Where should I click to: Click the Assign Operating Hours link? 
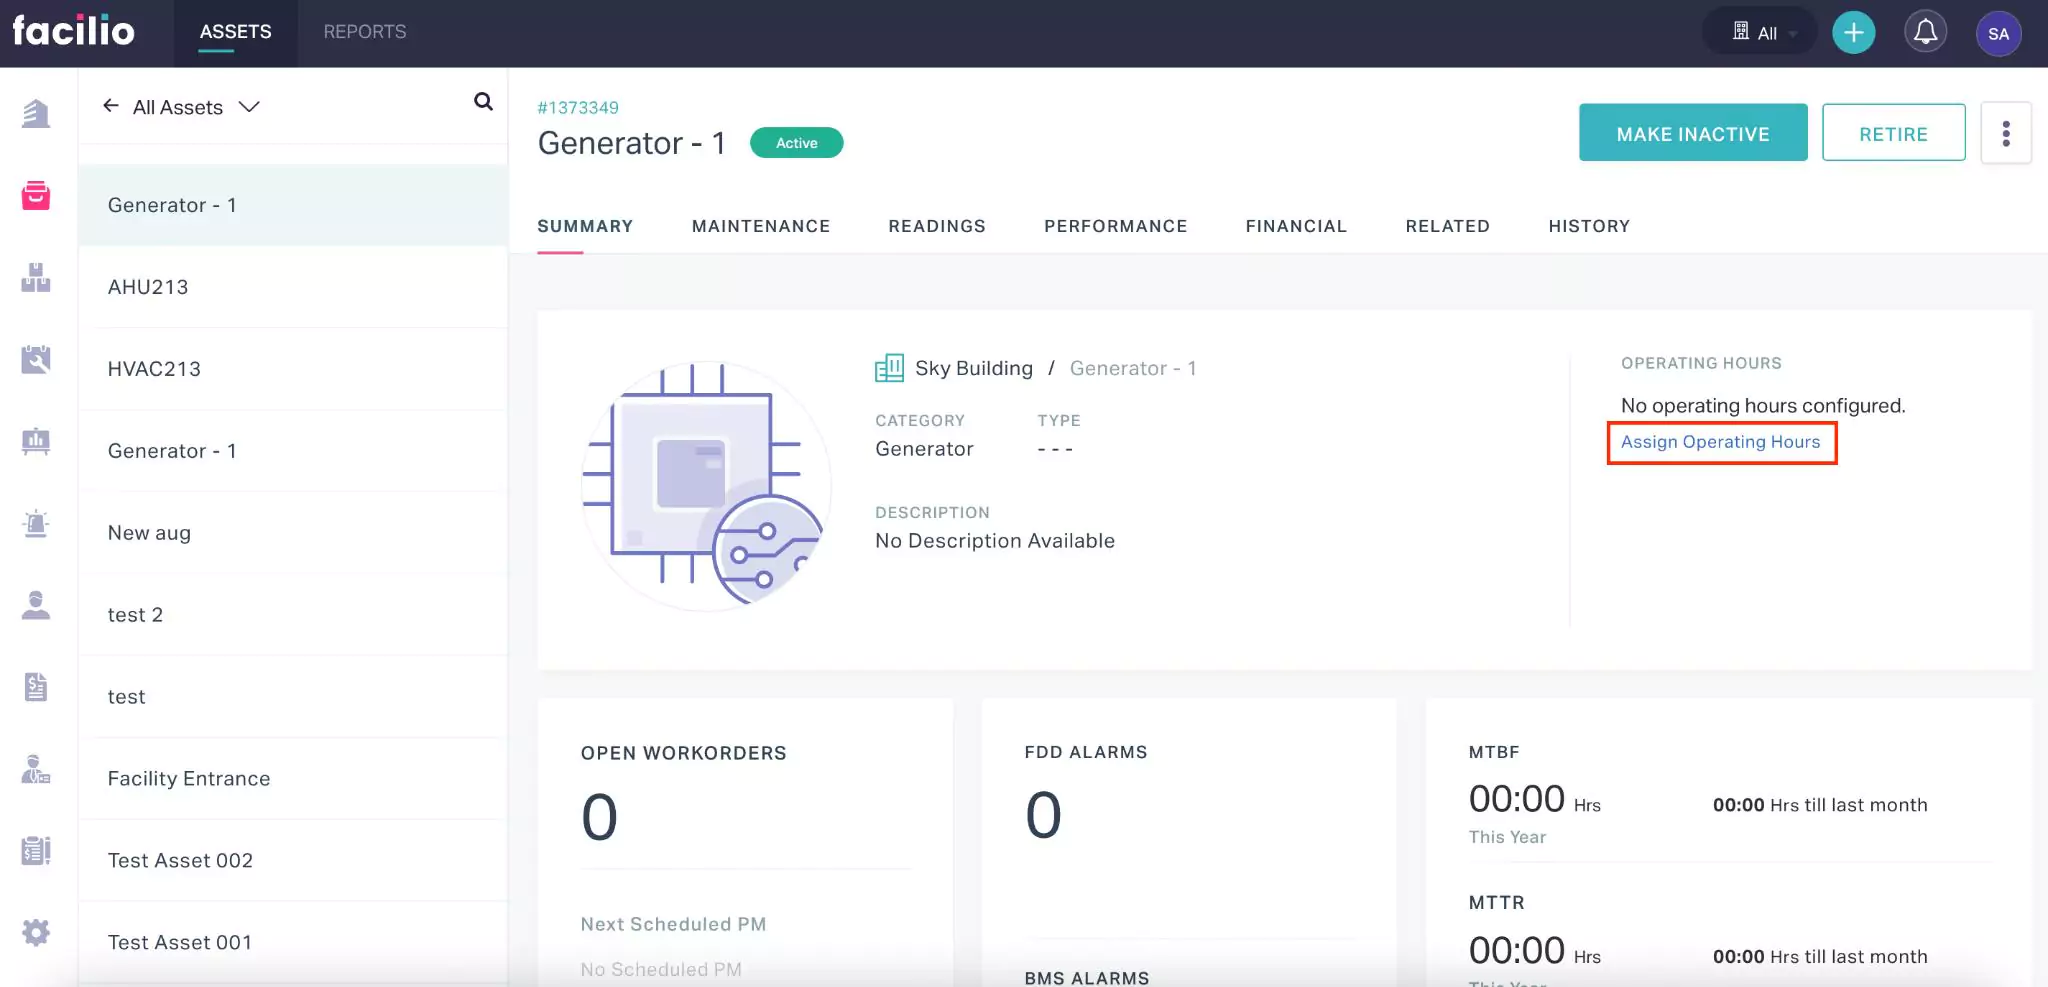click(x=1720, y=442)
